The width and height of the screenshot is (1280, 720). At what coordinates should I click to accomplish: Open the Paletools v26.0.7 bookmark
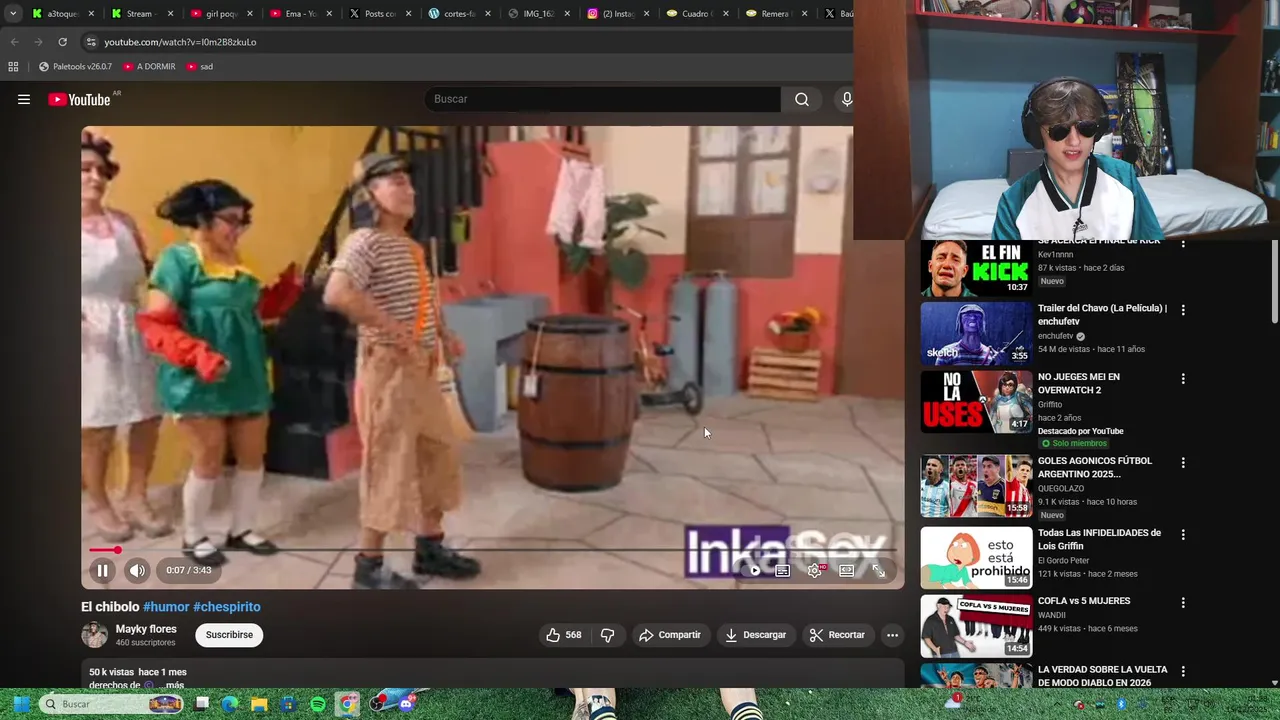[x=75, y=66]
